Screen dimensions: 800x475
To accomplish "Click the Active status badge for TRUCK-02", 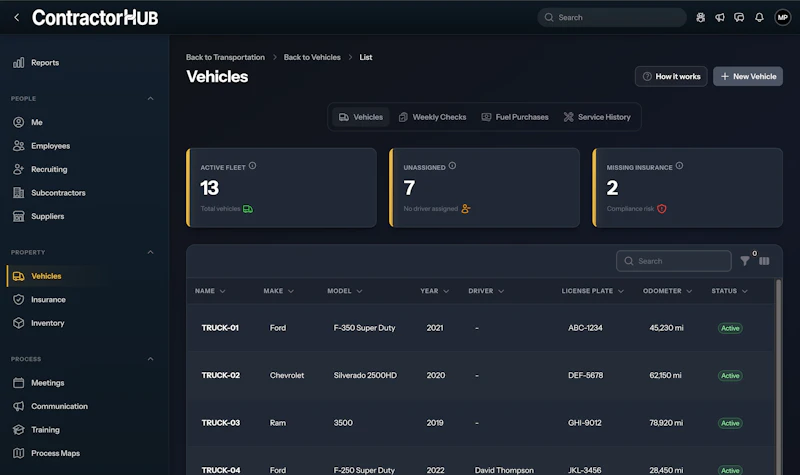I will [x=730, y=376].
